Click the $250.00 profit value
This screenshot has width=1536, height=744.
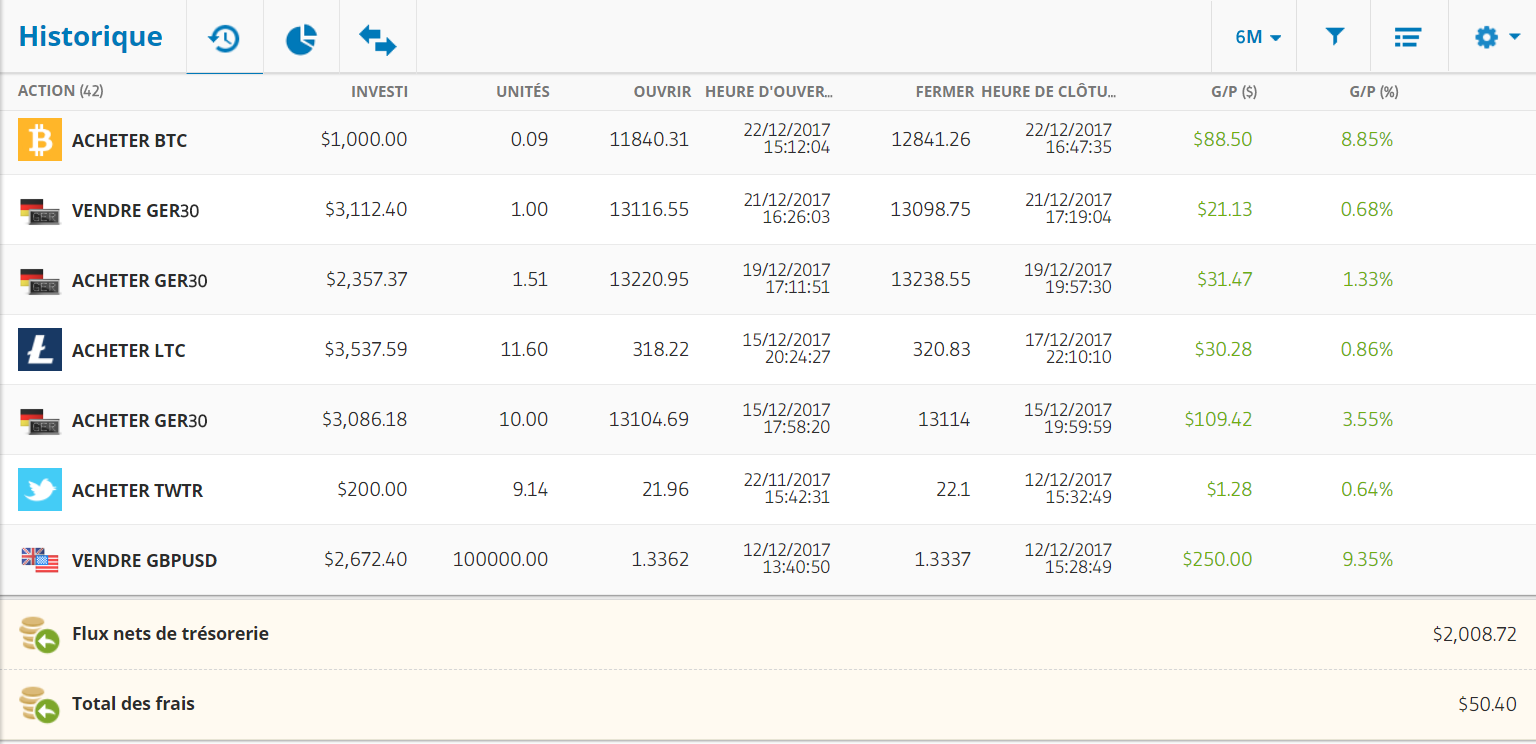click(x=1217, y=560)
